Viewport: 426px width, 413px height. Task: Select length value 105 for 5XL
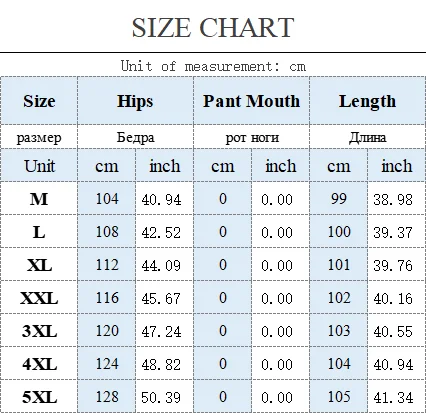click(339, 397)
